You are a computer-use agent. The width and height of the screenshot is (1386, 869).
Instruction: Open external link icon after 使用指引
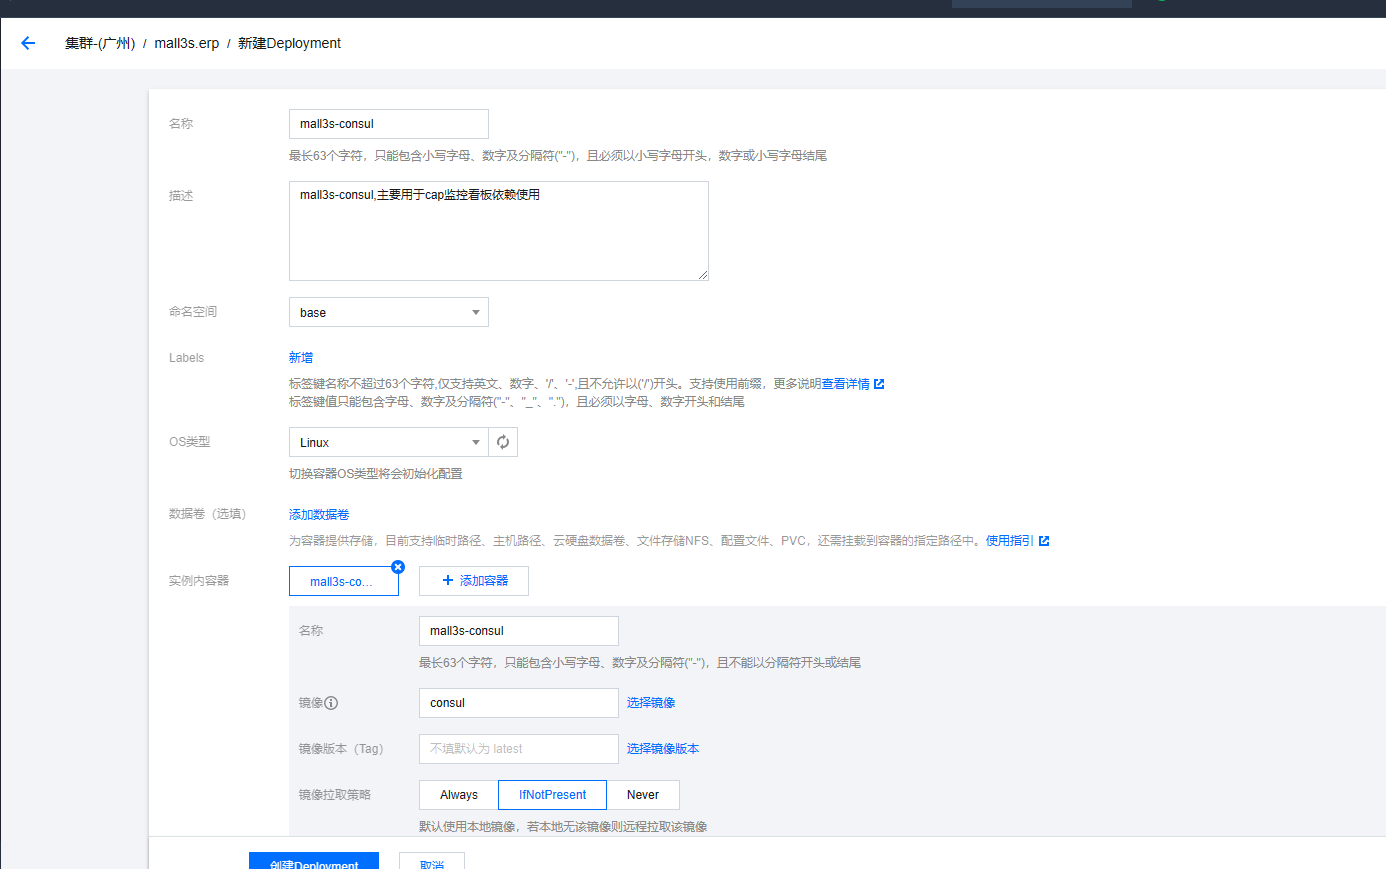pos(1044,541)
